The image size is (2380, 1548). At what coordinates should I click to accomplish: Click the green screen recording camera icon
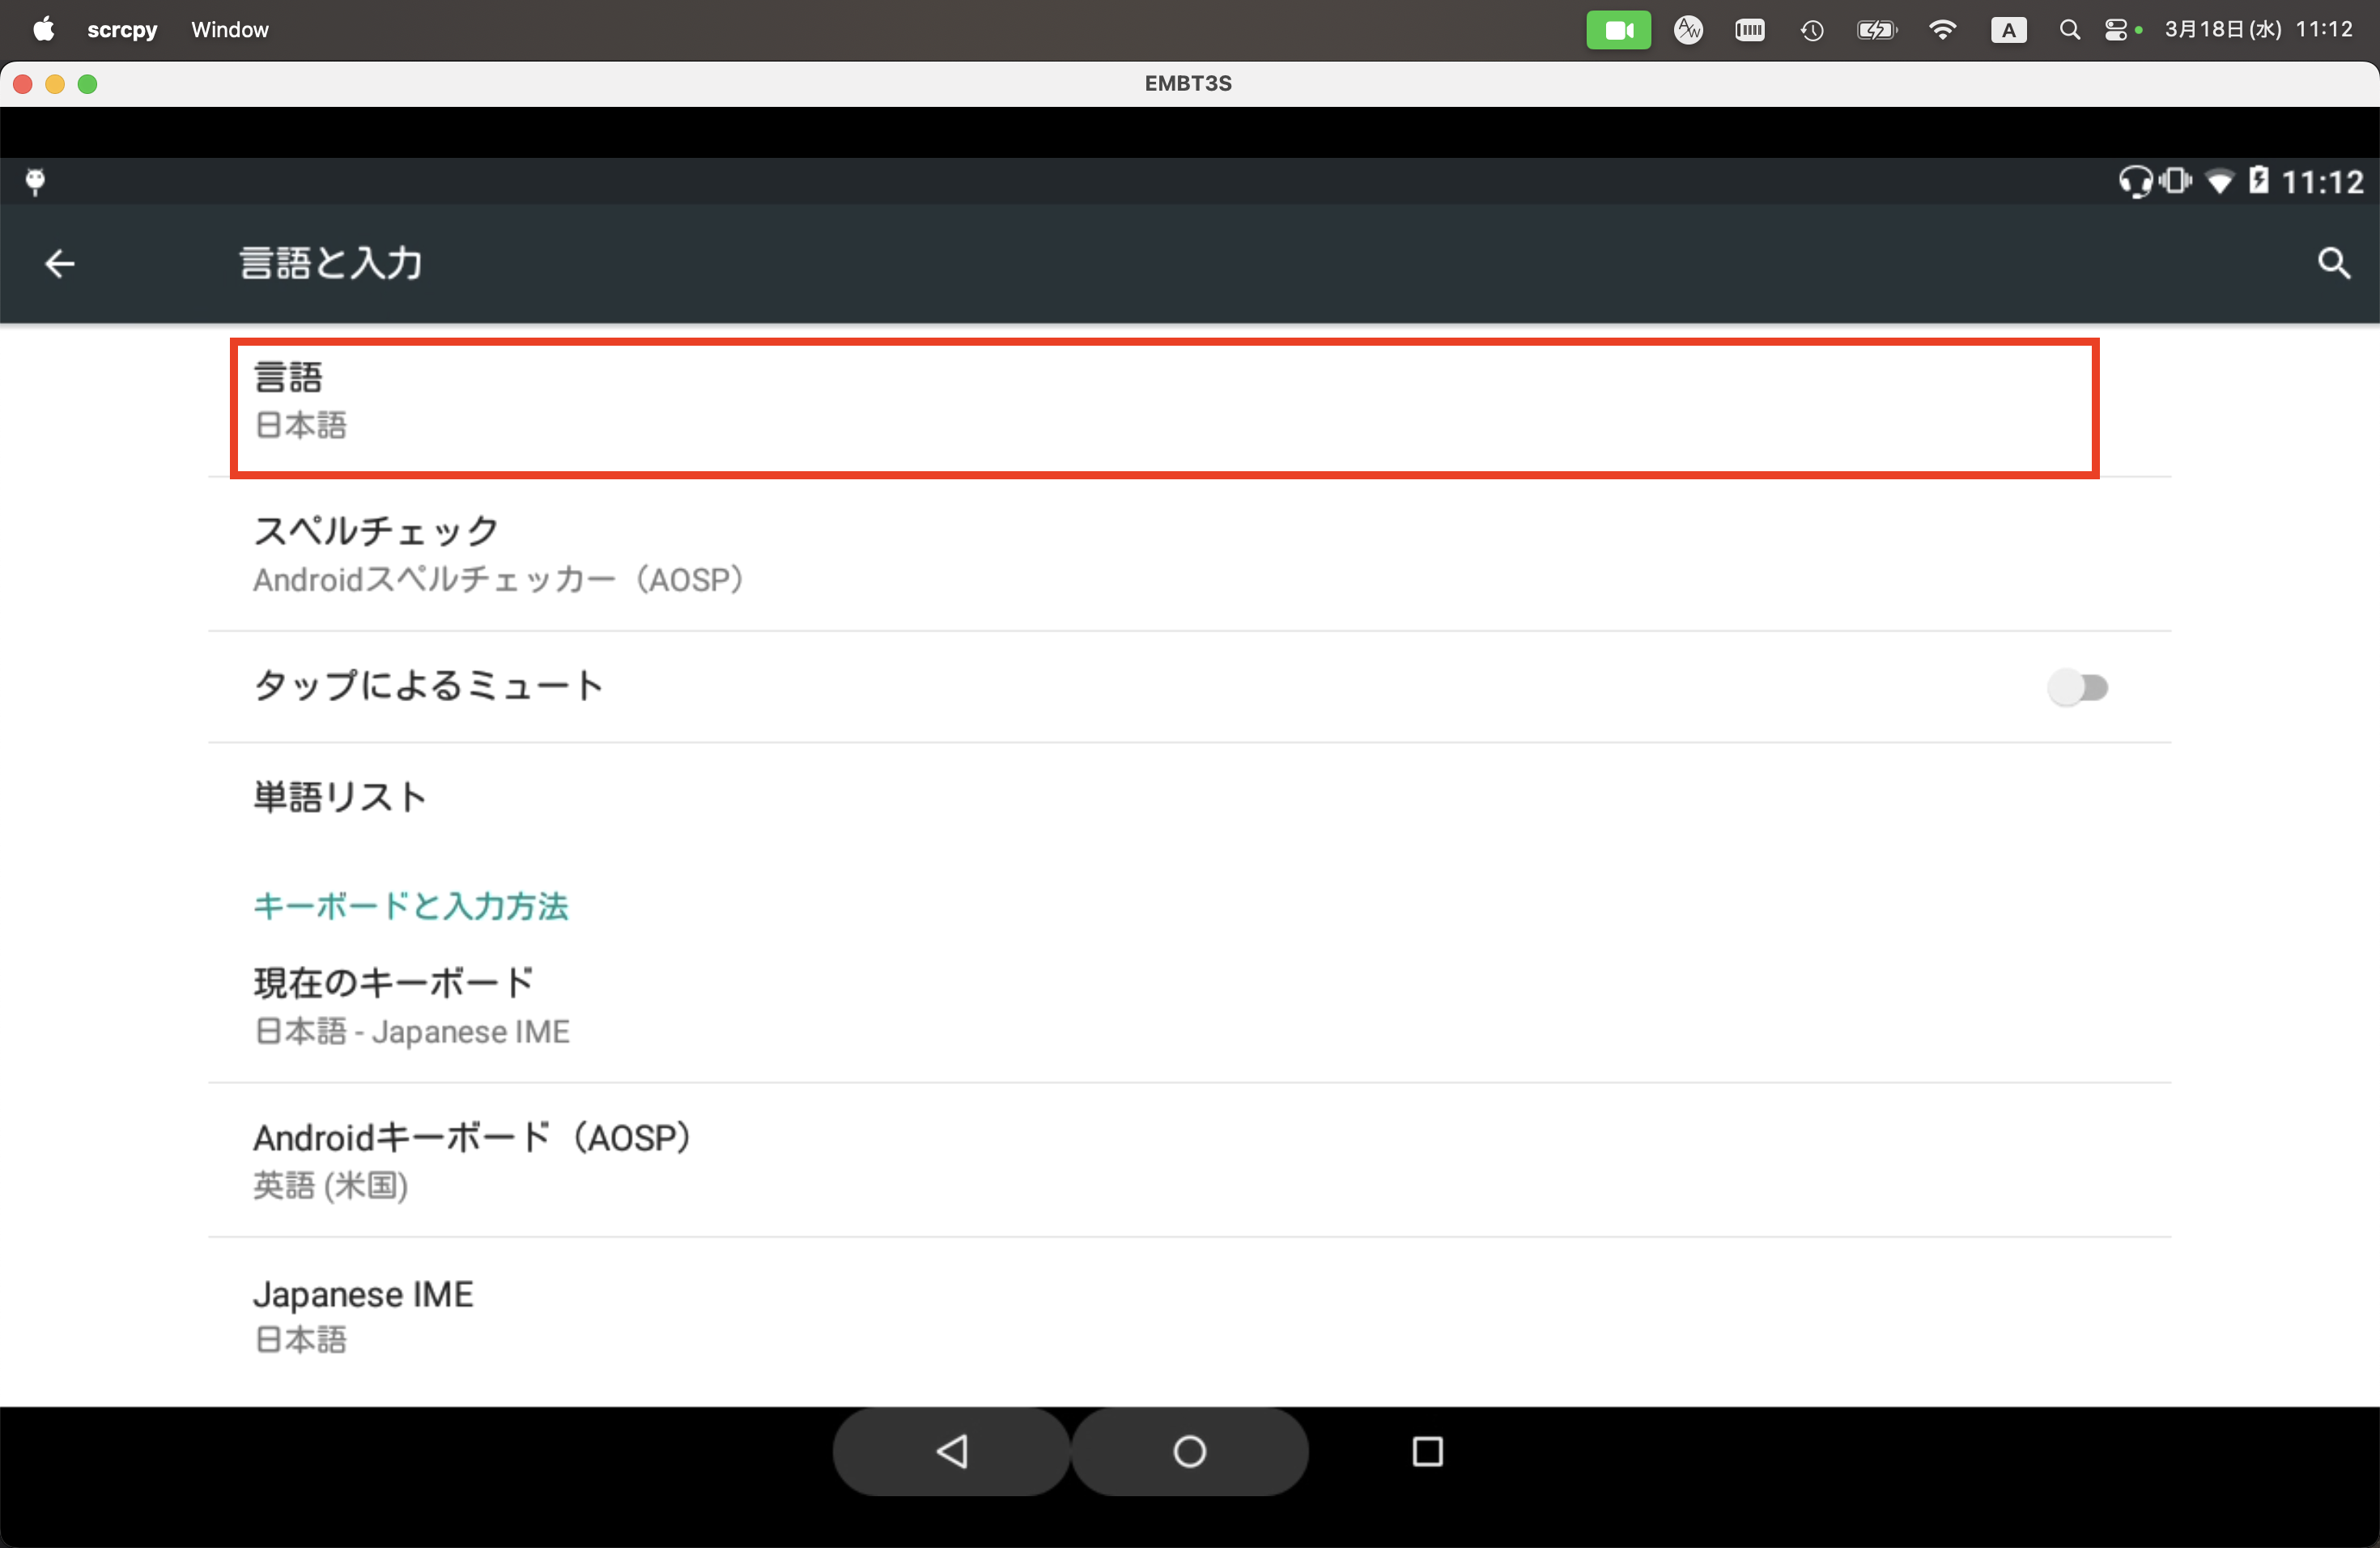(x=1618, y=29)
